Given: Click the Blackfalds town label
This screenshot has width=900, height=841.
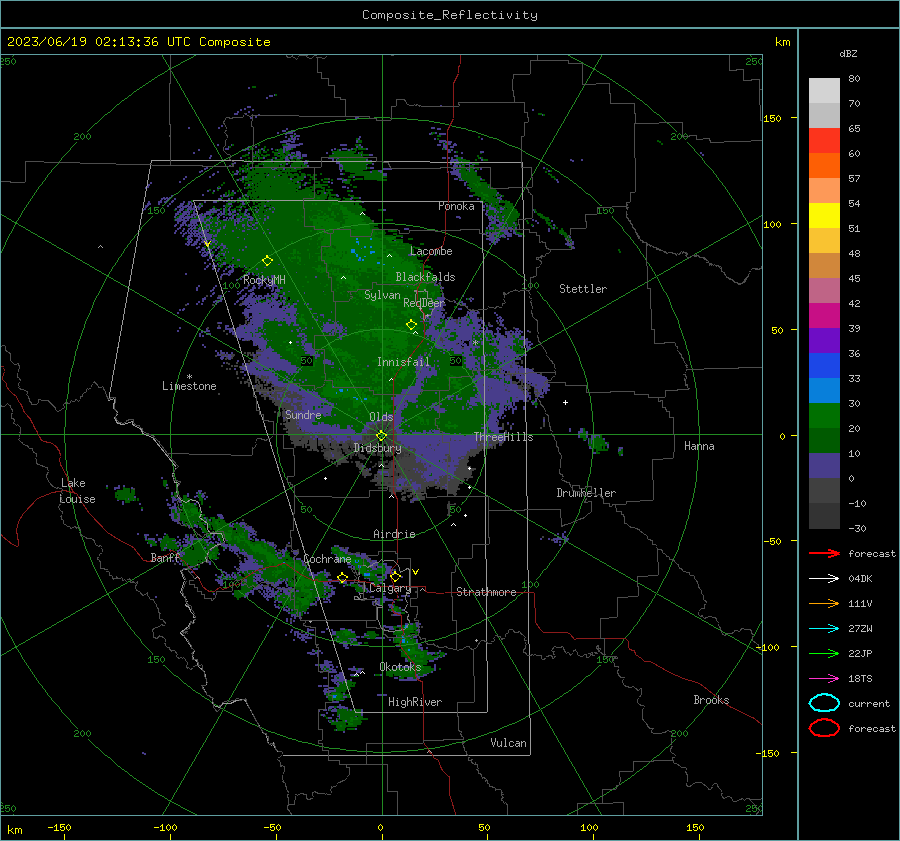Looking at the screenshot, I should [x=425, y=277].
